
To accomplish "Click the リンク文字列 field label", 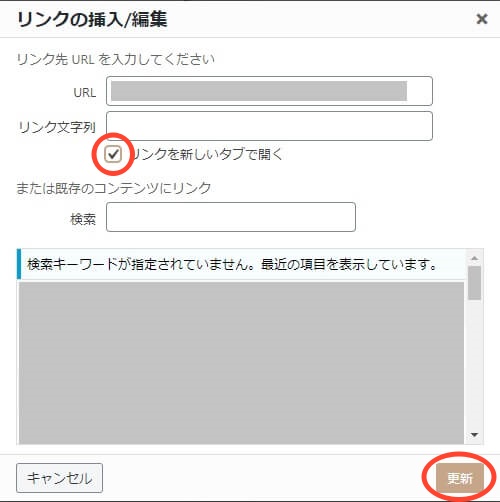I will coord(57,127).
